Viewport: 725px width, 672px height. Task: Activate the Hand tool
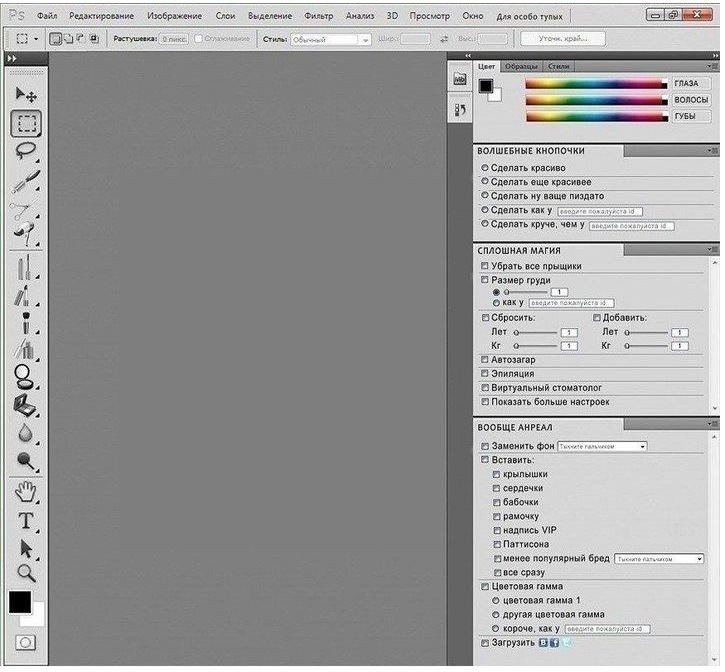point(26,491)
